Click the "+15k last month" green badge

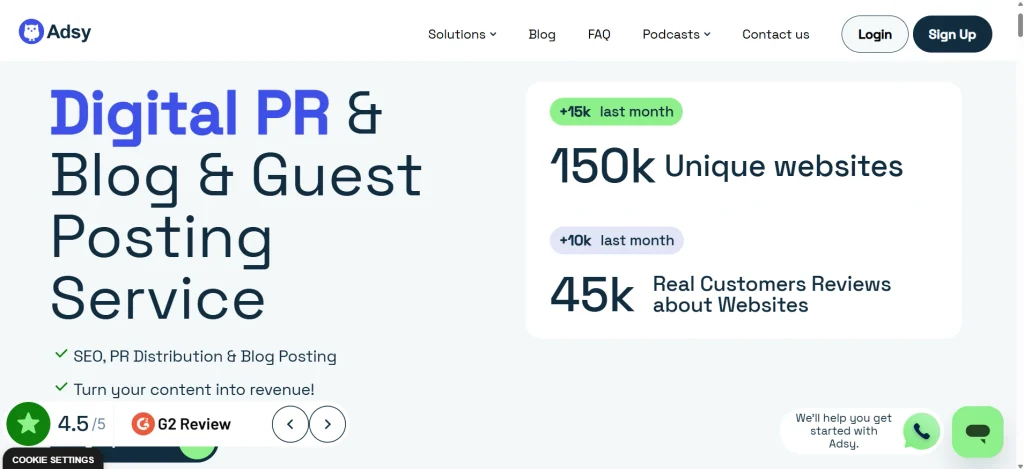616,112
